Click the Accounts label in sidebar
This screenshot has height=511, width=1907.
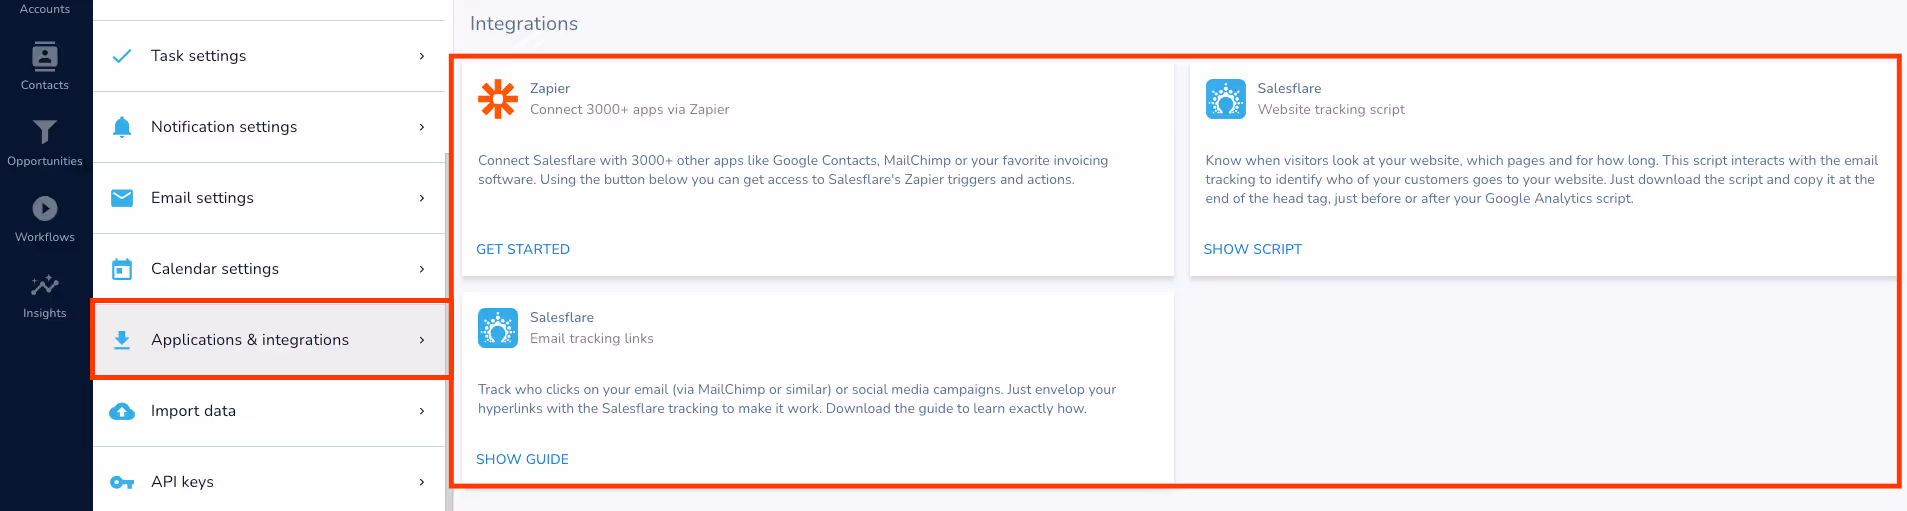coord(45,9)
